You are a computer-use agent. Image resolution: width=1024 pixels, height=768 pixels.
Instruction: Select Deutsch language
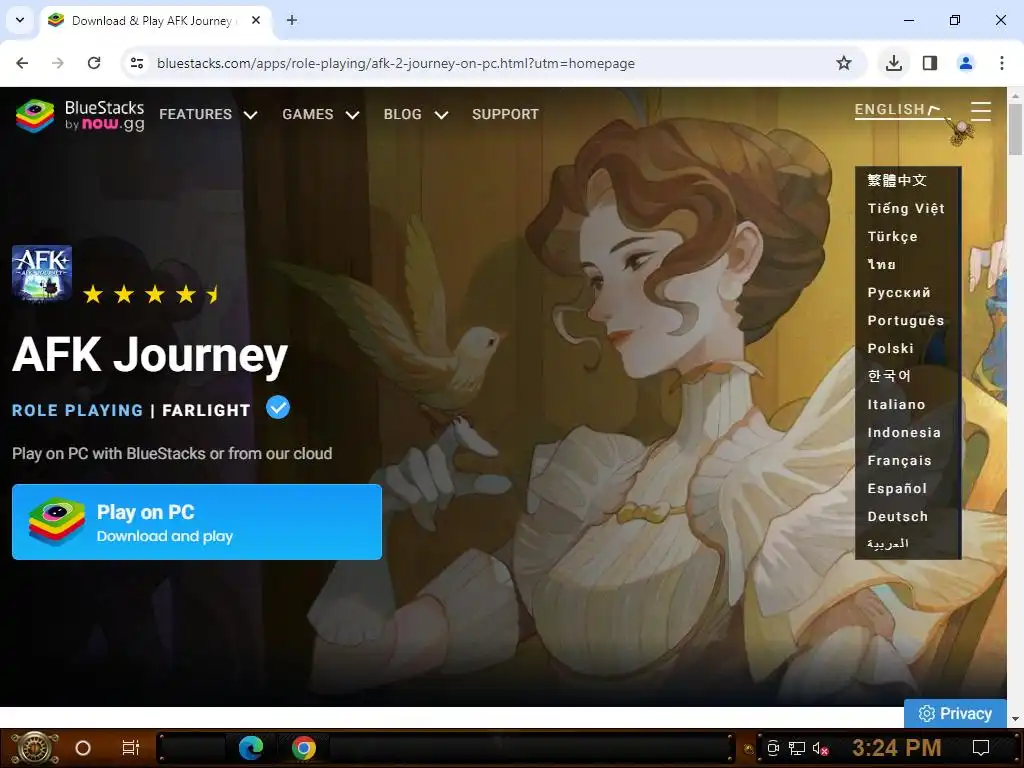[897, 517]
